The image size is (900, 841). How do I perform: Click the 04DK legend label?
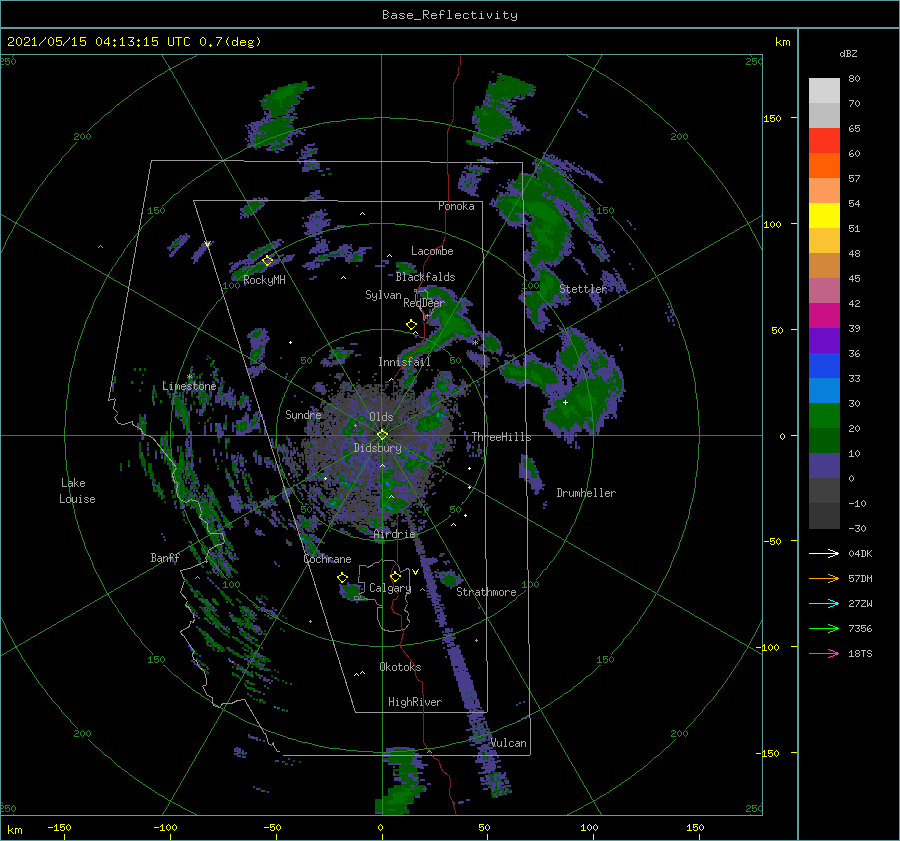coord(860,553)
